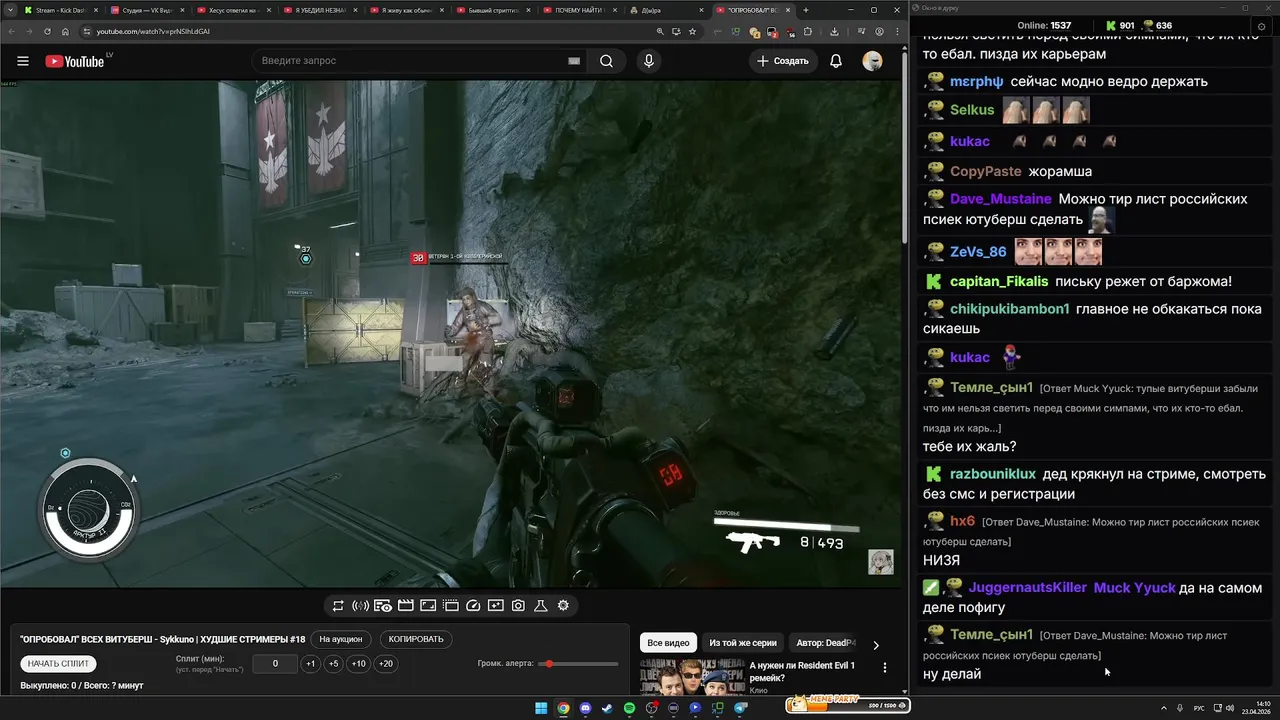Click the Chrome site info icon by URL

87,31
